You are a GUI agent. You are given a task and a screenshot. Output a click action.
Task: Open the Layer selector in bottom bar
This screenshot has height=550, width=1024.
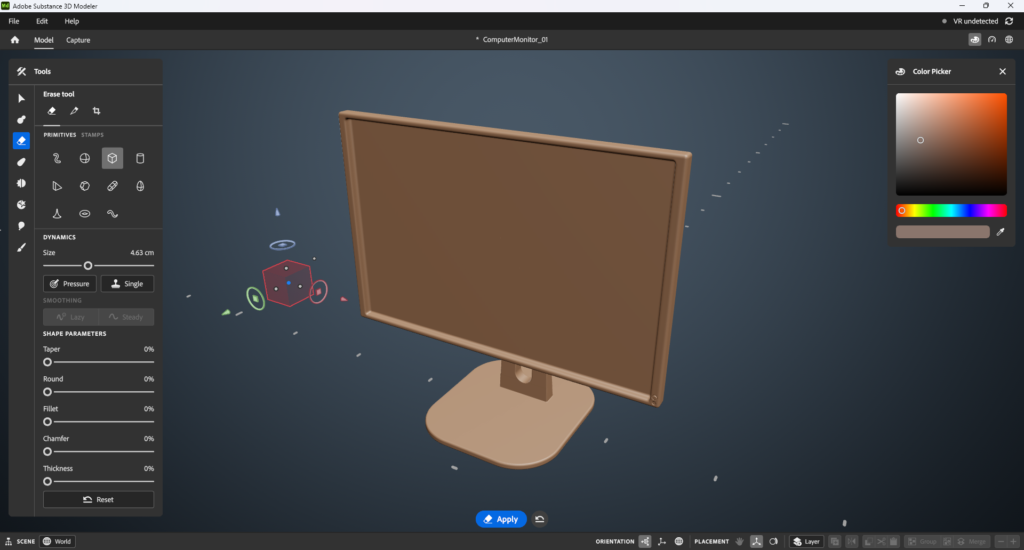click(x=807, y=542)
